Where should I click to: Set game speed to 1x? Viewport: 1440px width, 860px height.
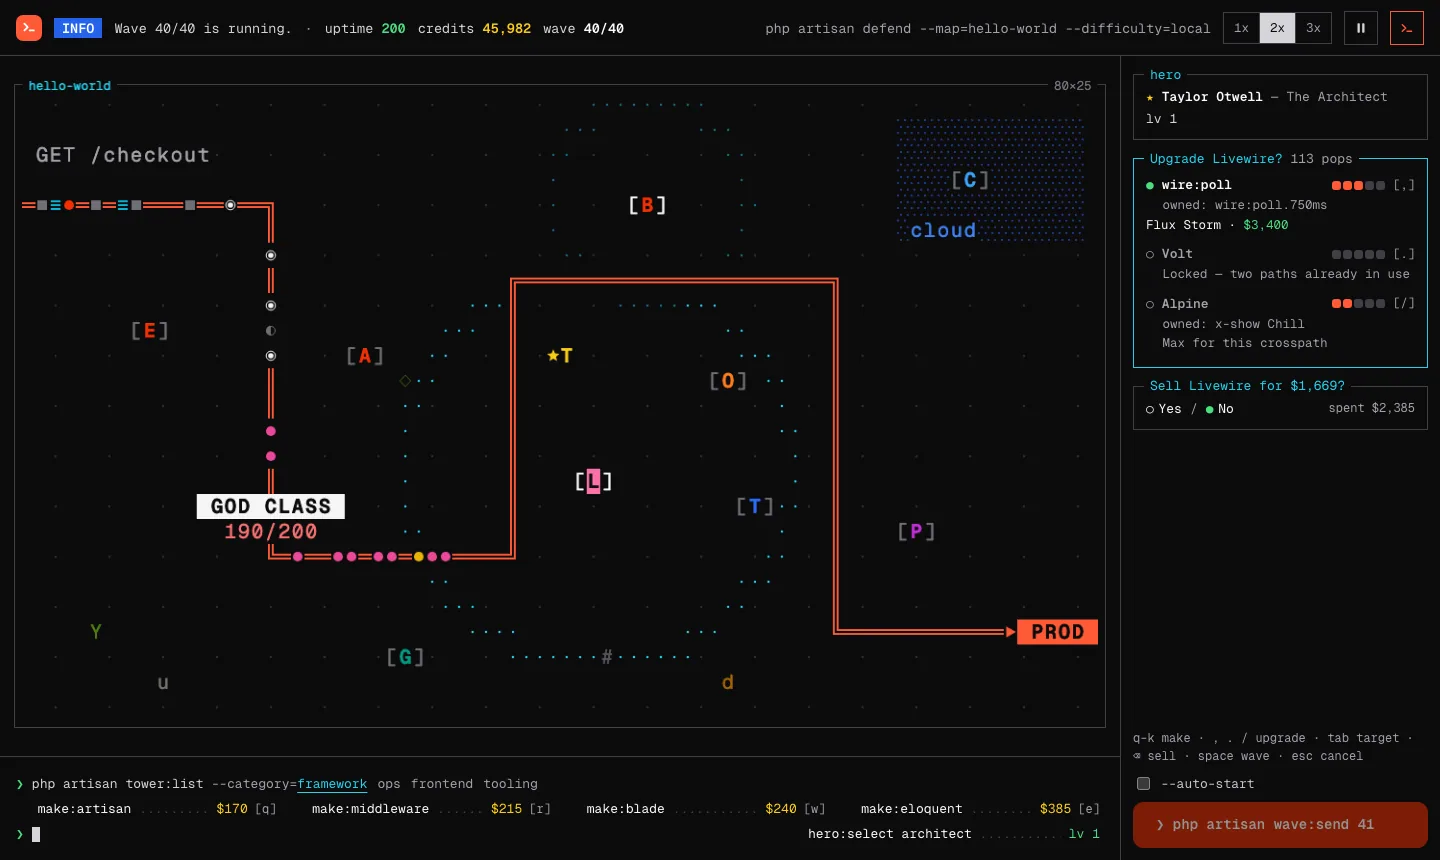coord(1241,28)
